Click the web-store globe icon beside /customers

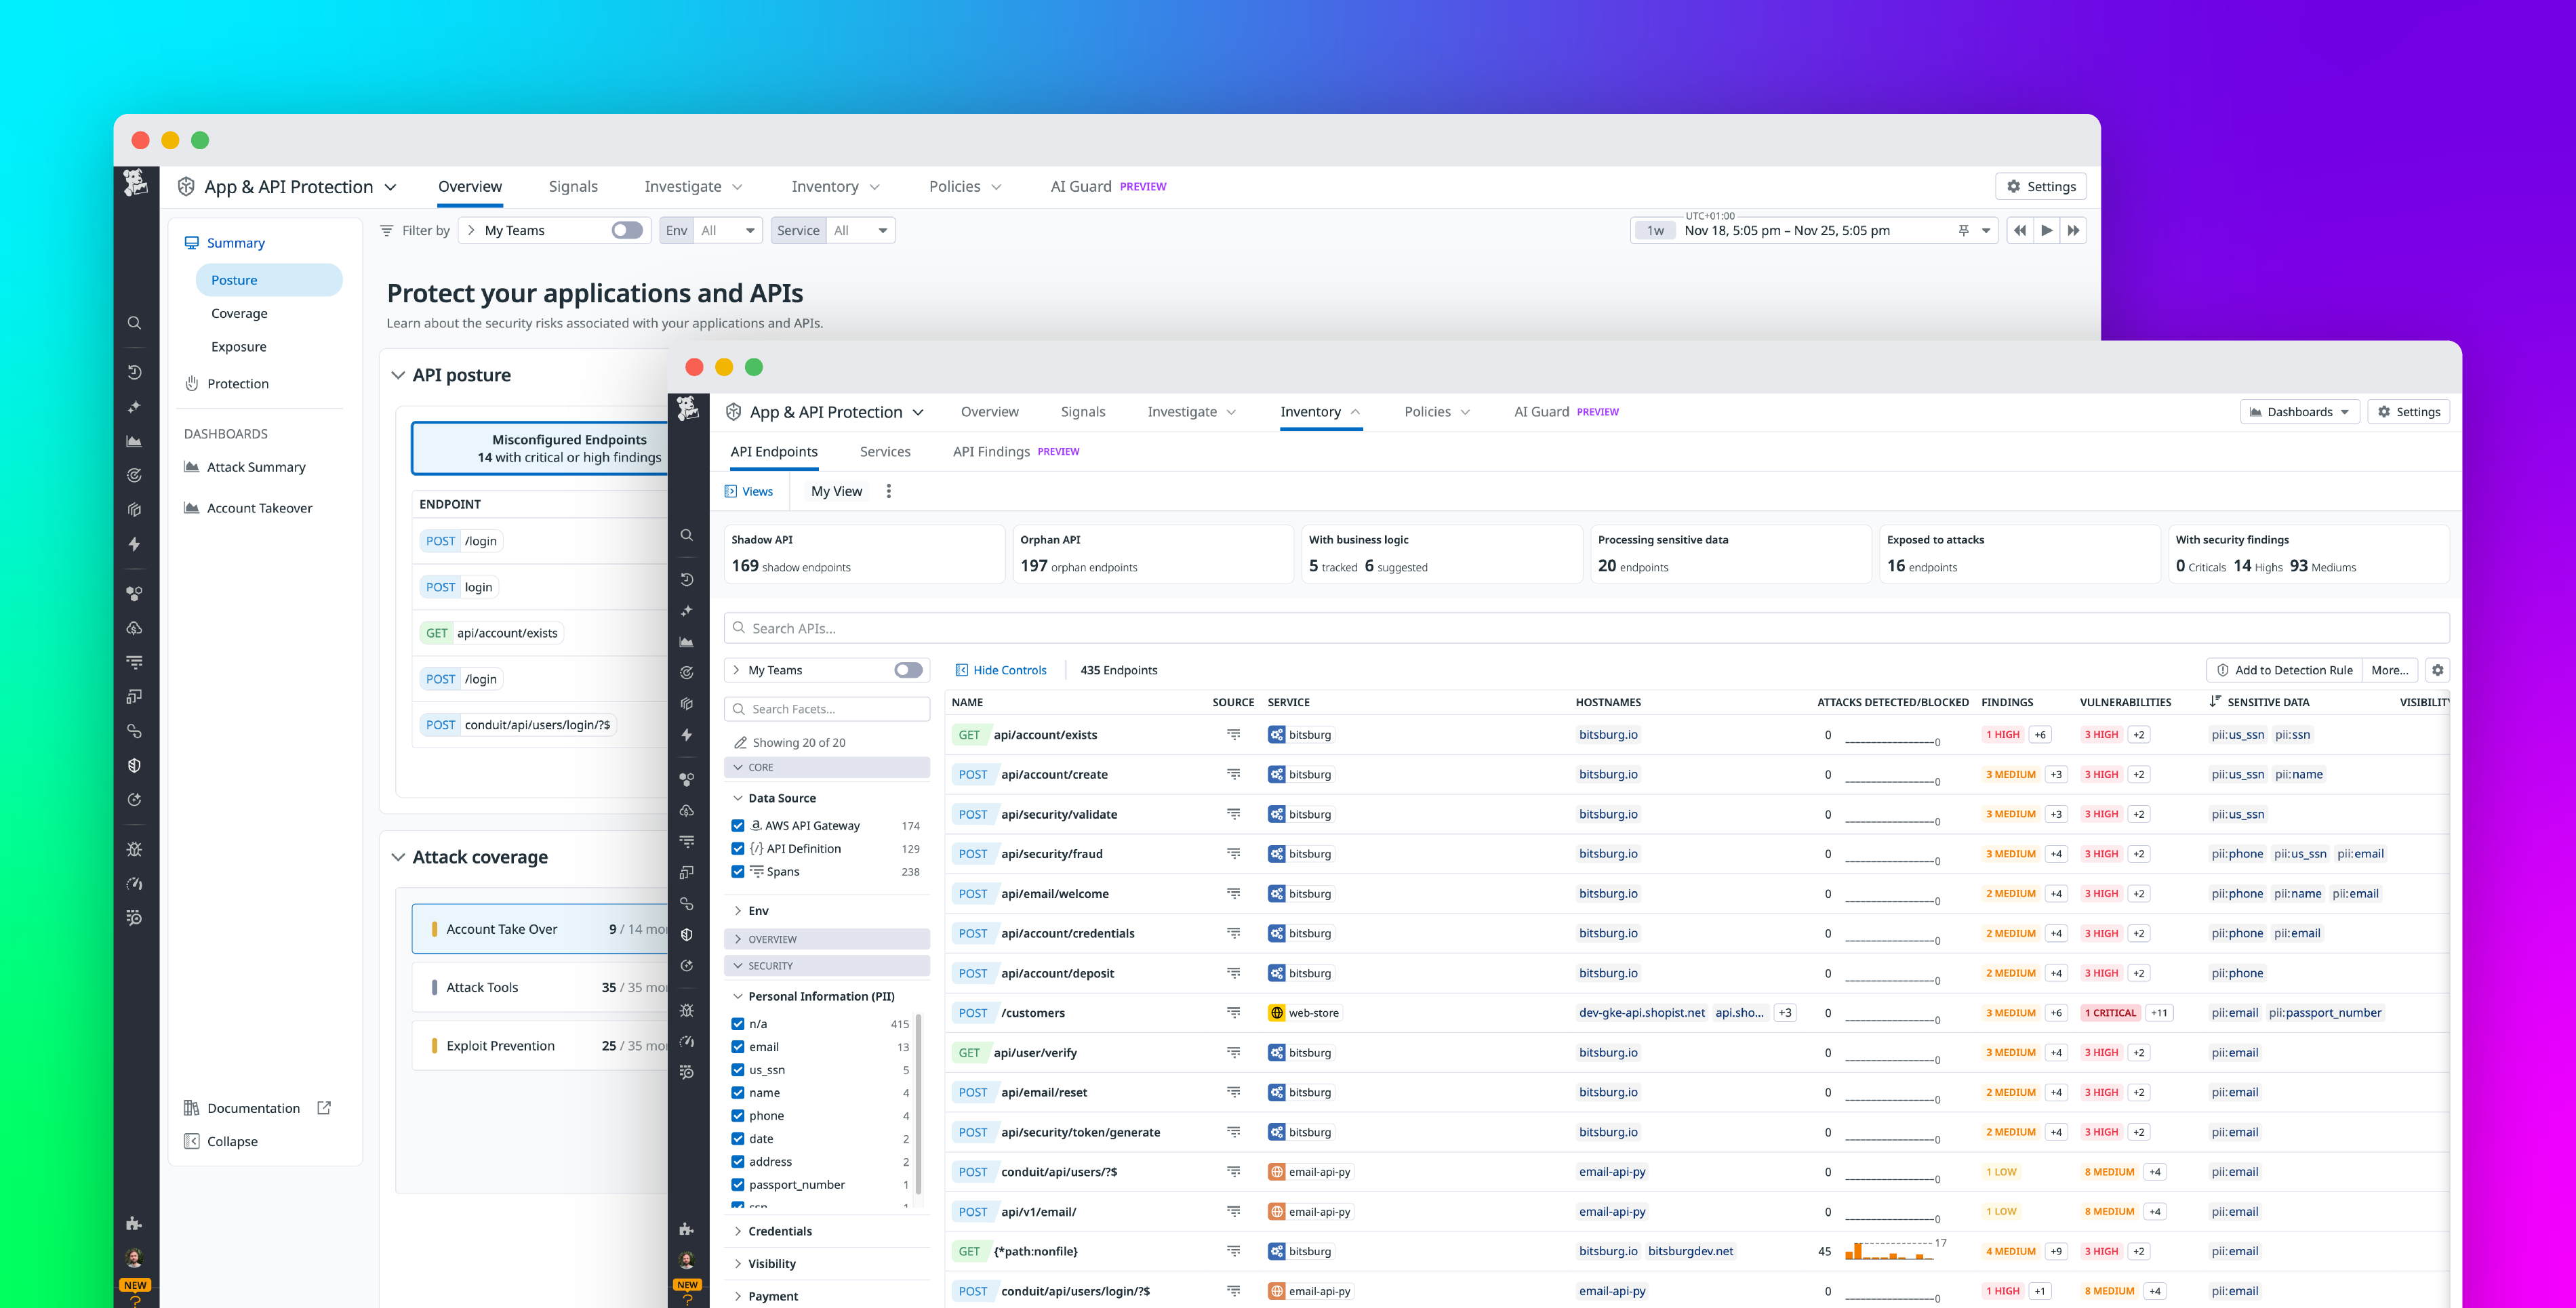[x=1277, y=1012]
